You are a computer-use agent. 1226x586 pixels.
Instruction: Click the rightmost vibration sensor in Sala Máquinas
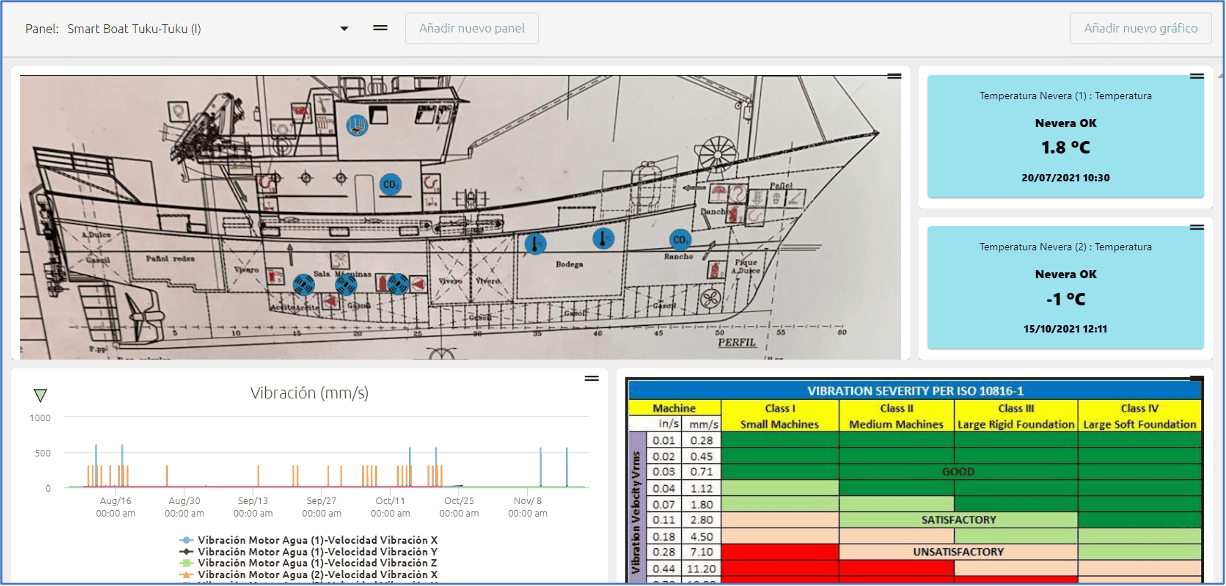click(397, 285)
